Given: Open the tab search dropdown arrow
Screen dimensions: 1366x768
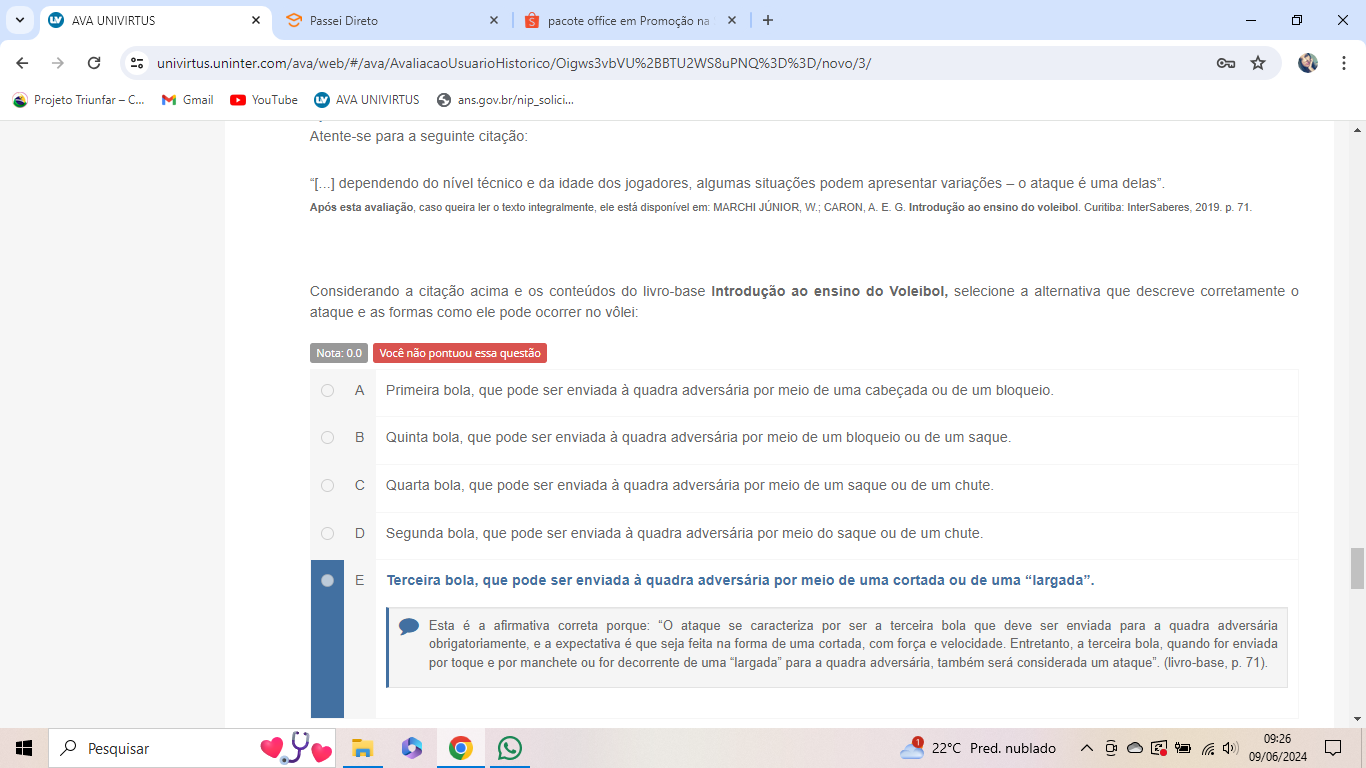Looking at the screenshot, I should [19, 20].
